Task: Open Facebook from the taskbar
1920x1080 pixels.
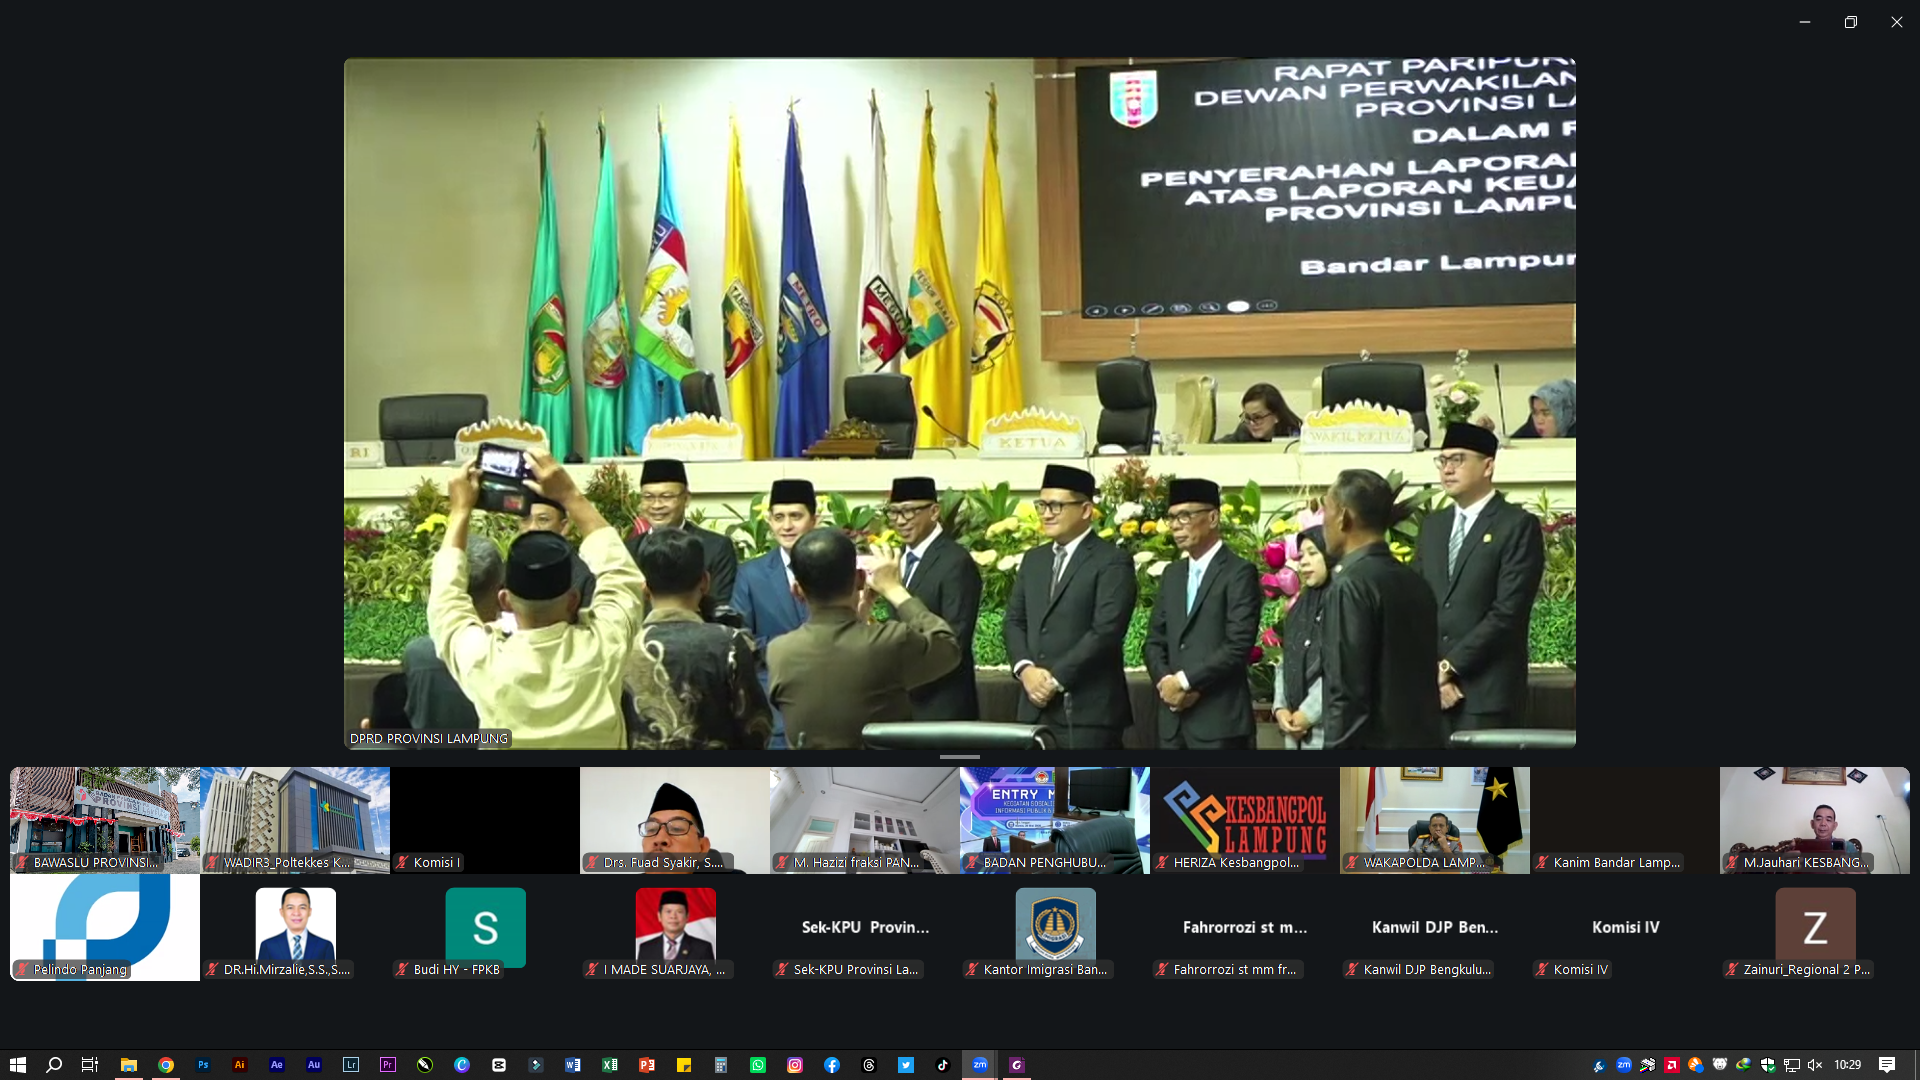Action: coord(832,1065)
